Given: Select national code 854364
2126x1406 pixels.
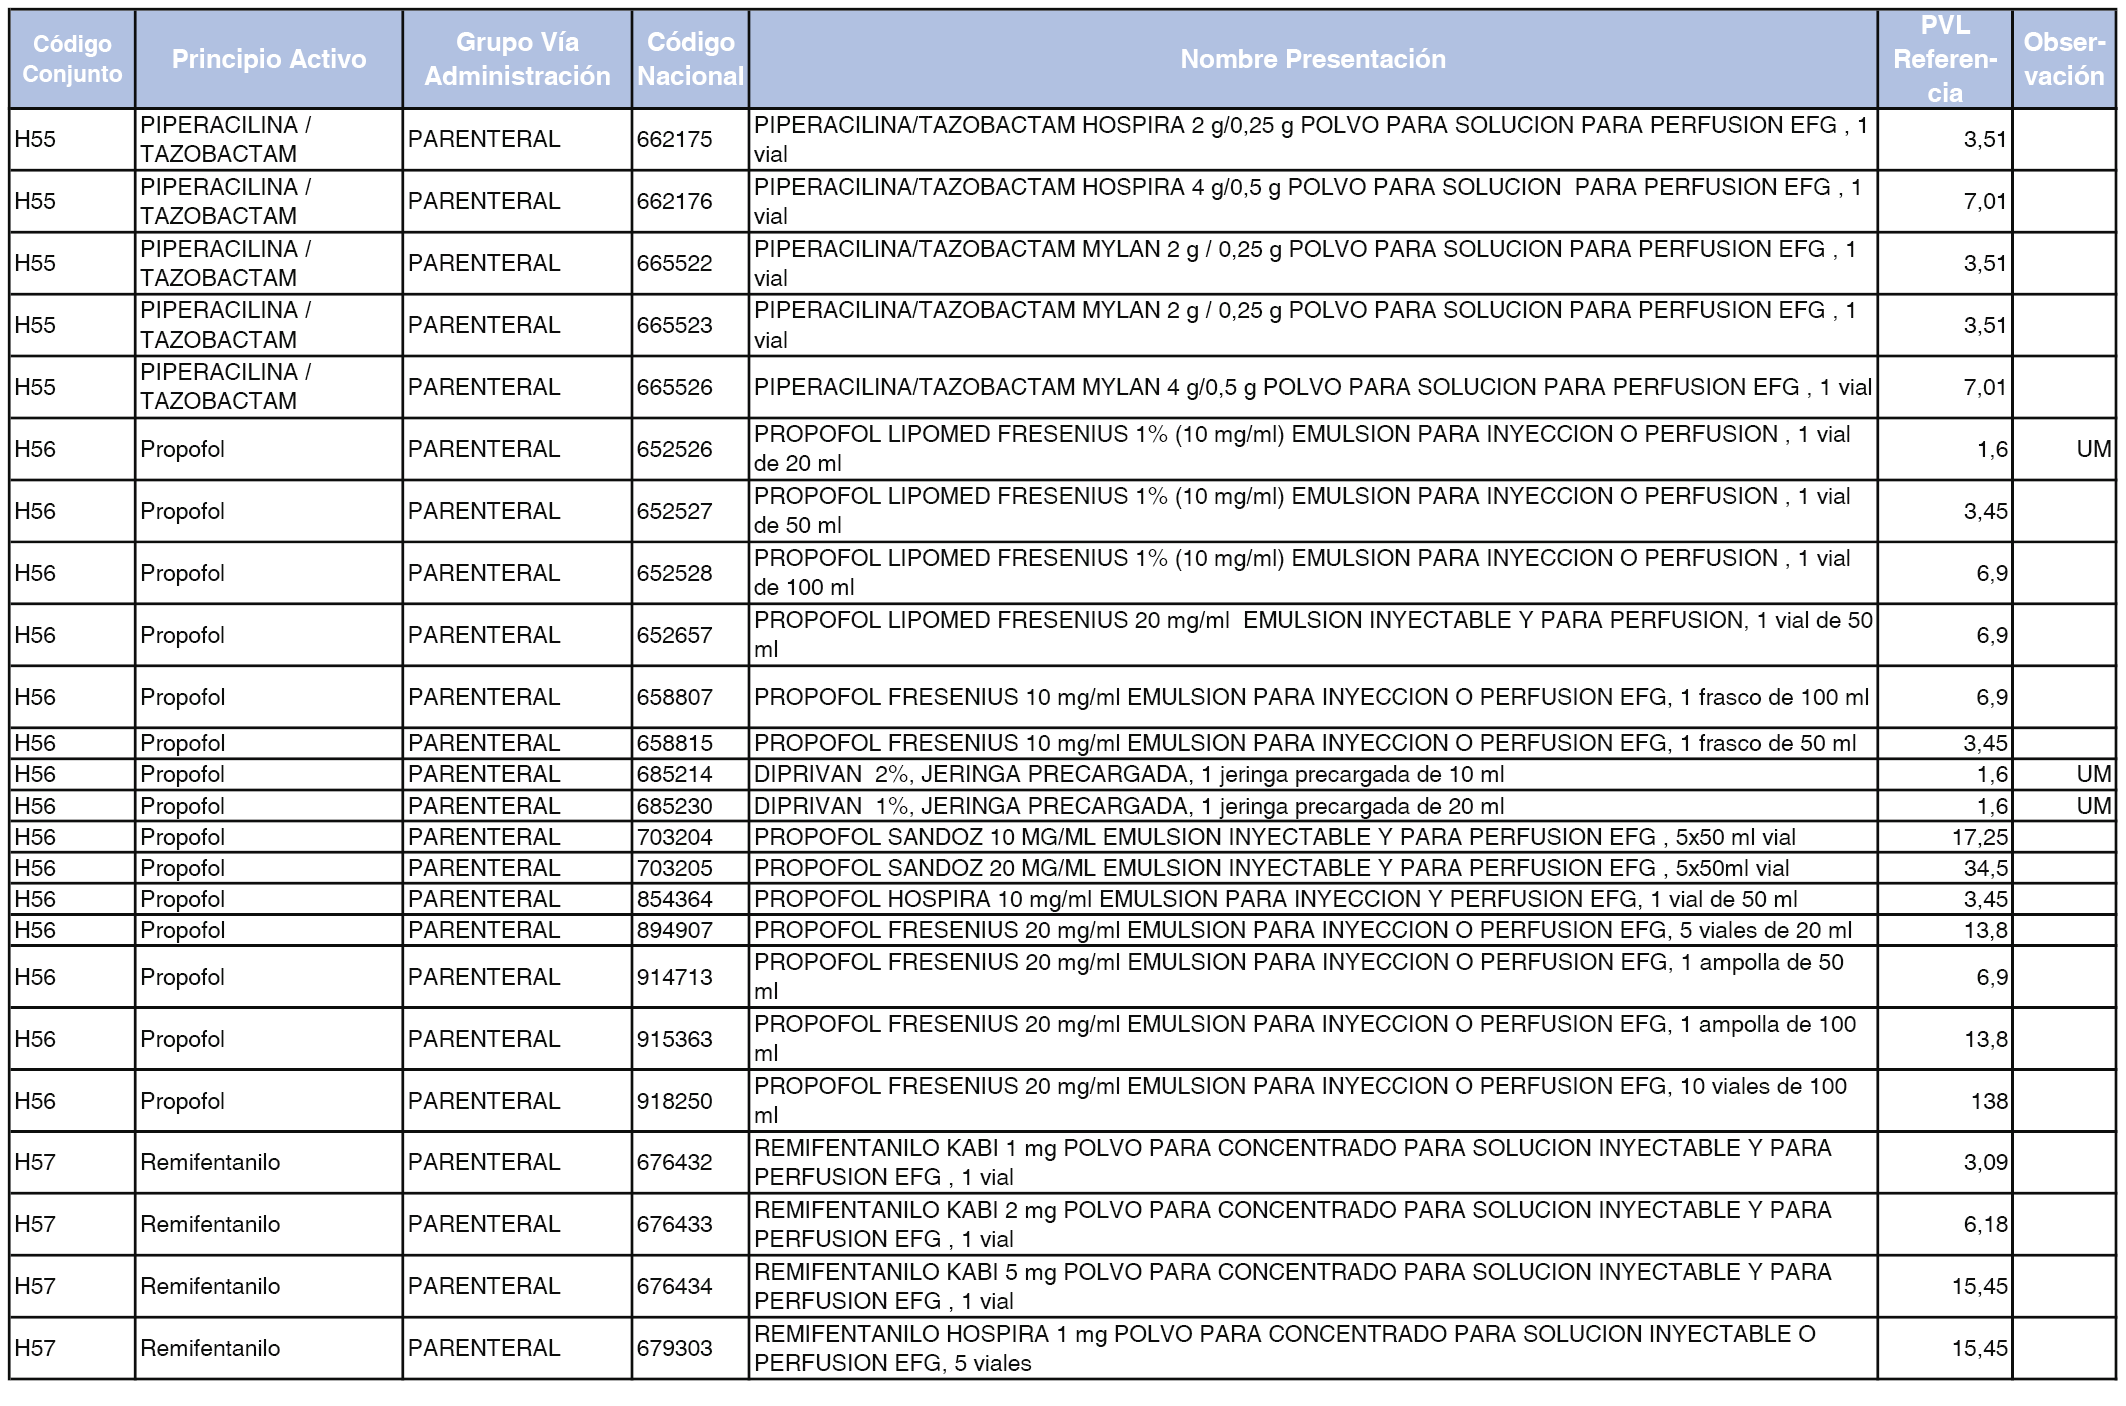Looking at the screenshot, I should pyautogui.click(x=675, y=899).
